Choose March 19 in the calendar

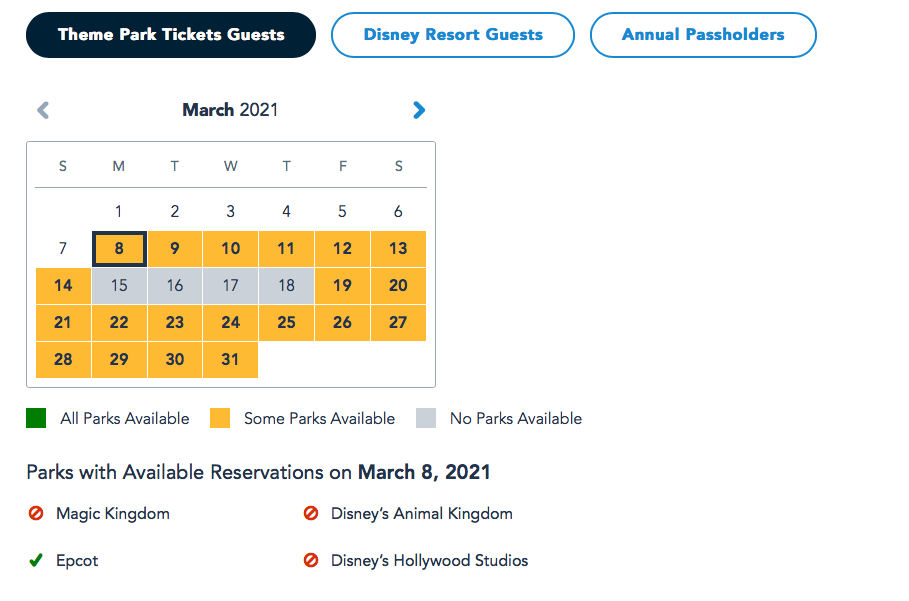point(342,286)
